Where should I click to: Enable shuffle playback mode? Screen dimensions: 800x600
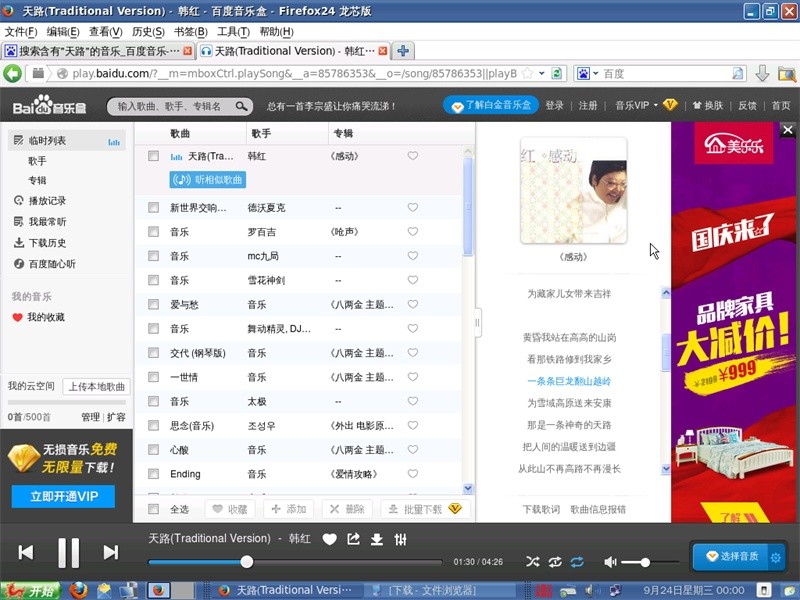[533, 562]
